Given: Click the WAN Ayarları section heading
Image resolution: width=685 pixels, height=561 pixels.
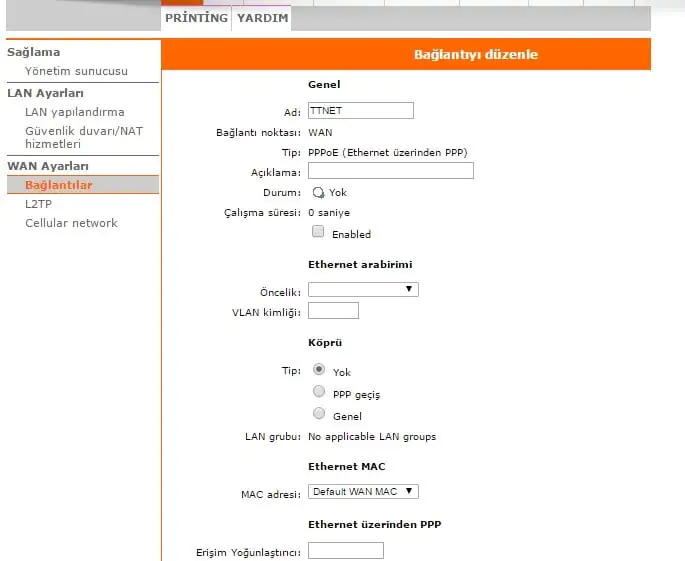Looking at the screenshot, I should coord(48,166).
